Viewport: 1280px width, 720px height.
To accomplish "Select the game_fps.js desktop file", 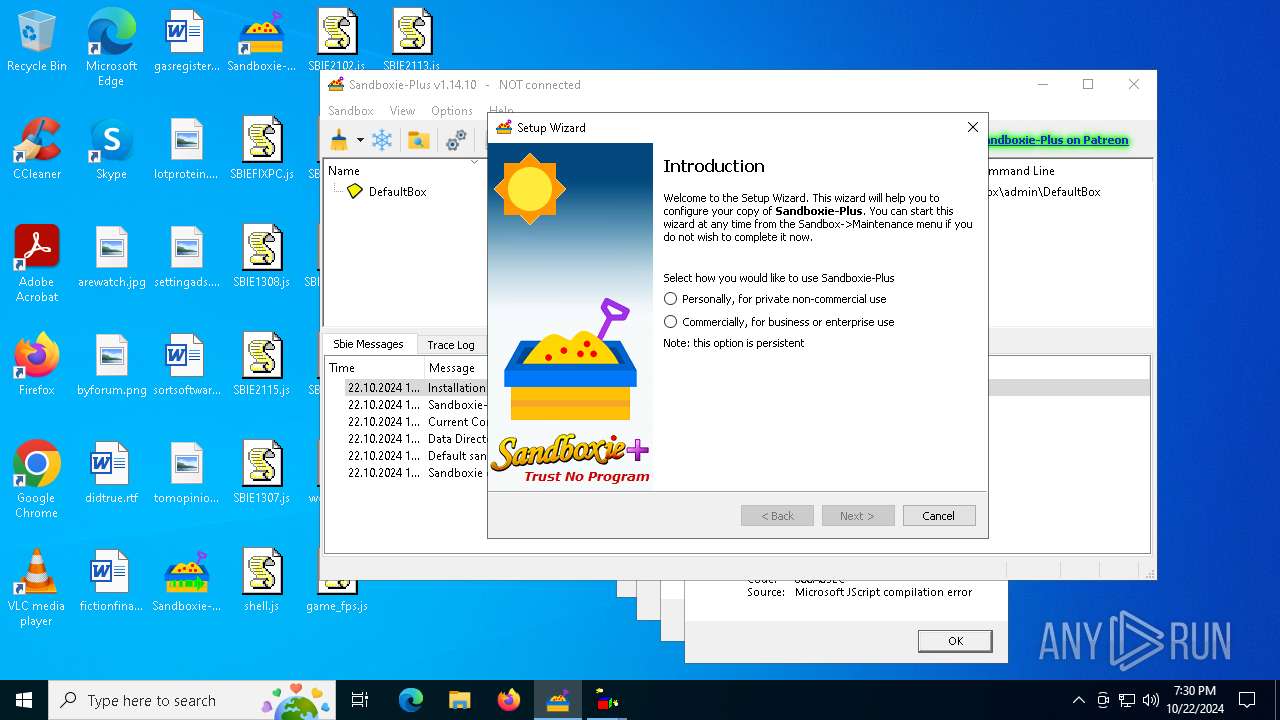I will point(337,598).
